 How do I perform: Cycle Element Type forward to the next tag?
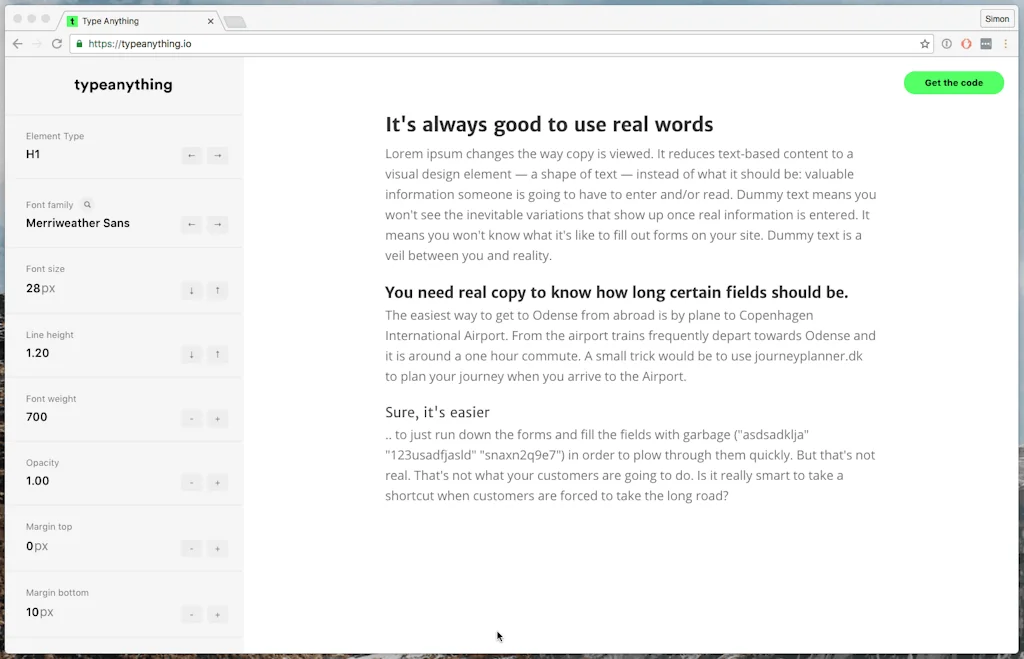(x=217, y=155)
